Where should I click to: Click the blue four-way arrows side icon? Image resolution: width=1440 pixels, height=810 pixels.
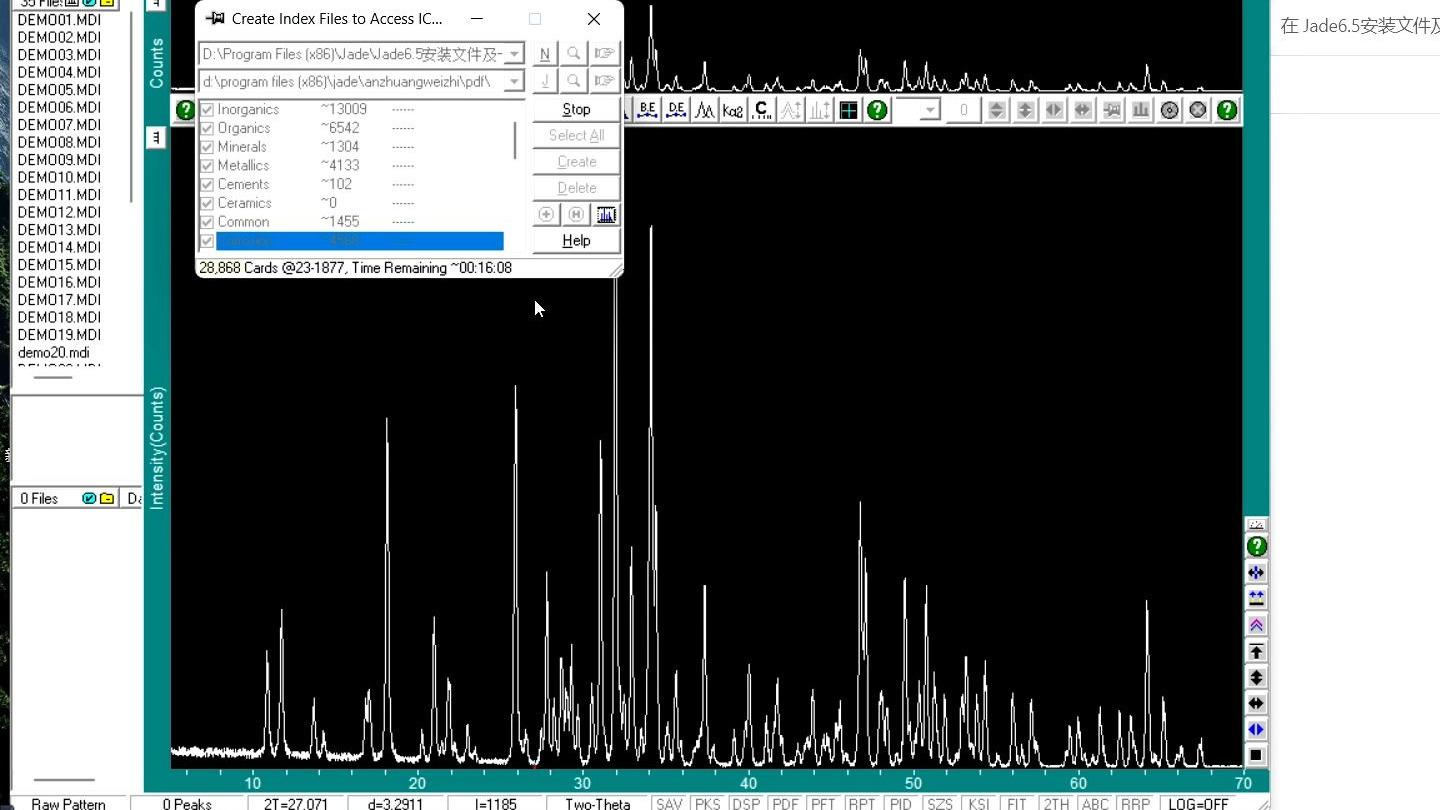1257,572
